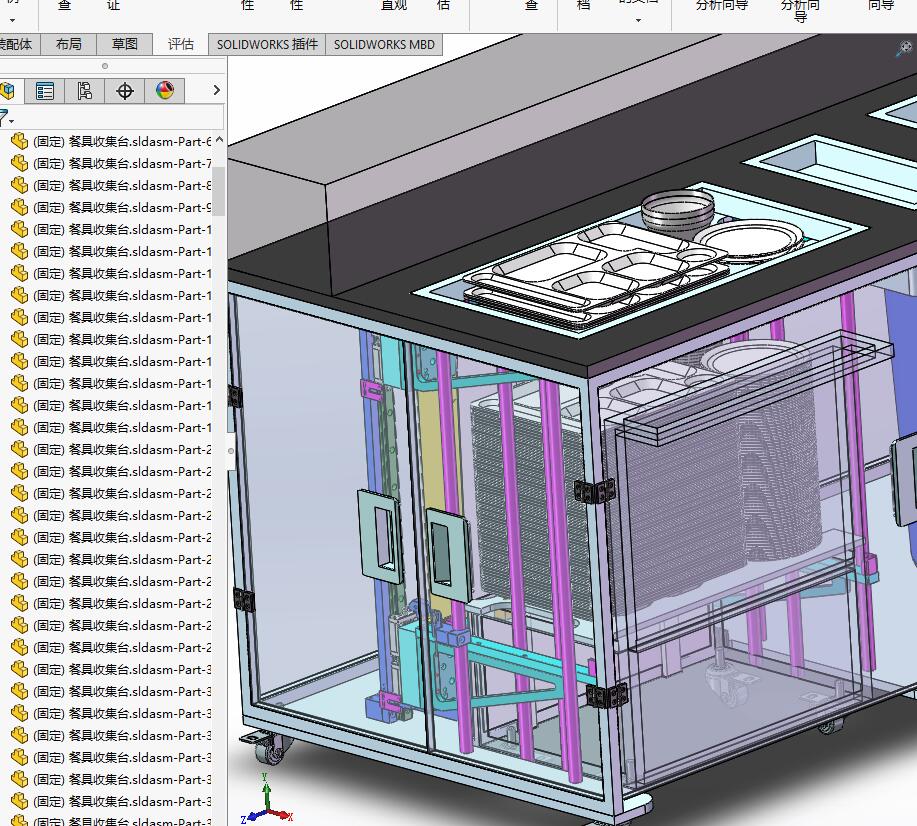Click the part icon of Part-6
This screenshot has height=826, width=917.
[19, 142]
